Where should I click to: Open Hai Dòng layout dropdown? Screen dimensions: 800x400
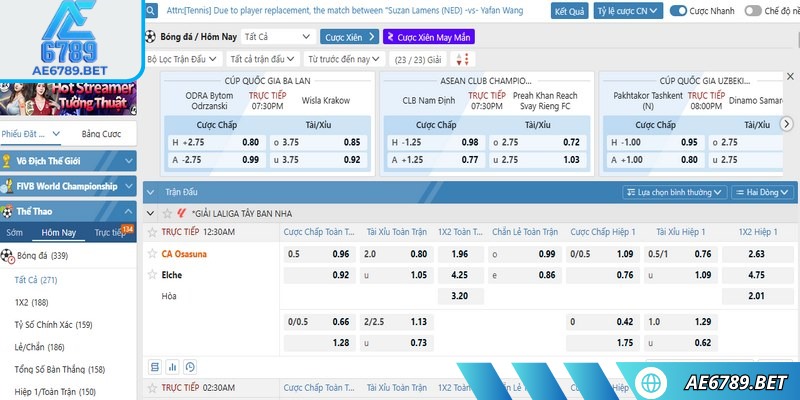(x=763, y=192)
